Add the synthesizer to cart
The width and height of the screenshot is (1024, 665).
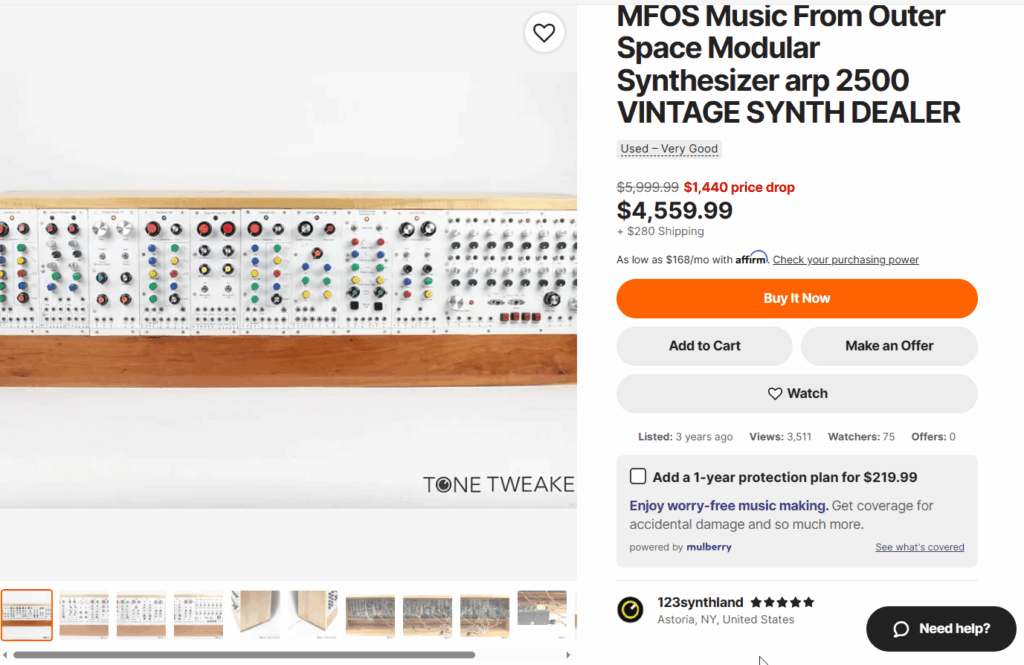pos(704,346)
